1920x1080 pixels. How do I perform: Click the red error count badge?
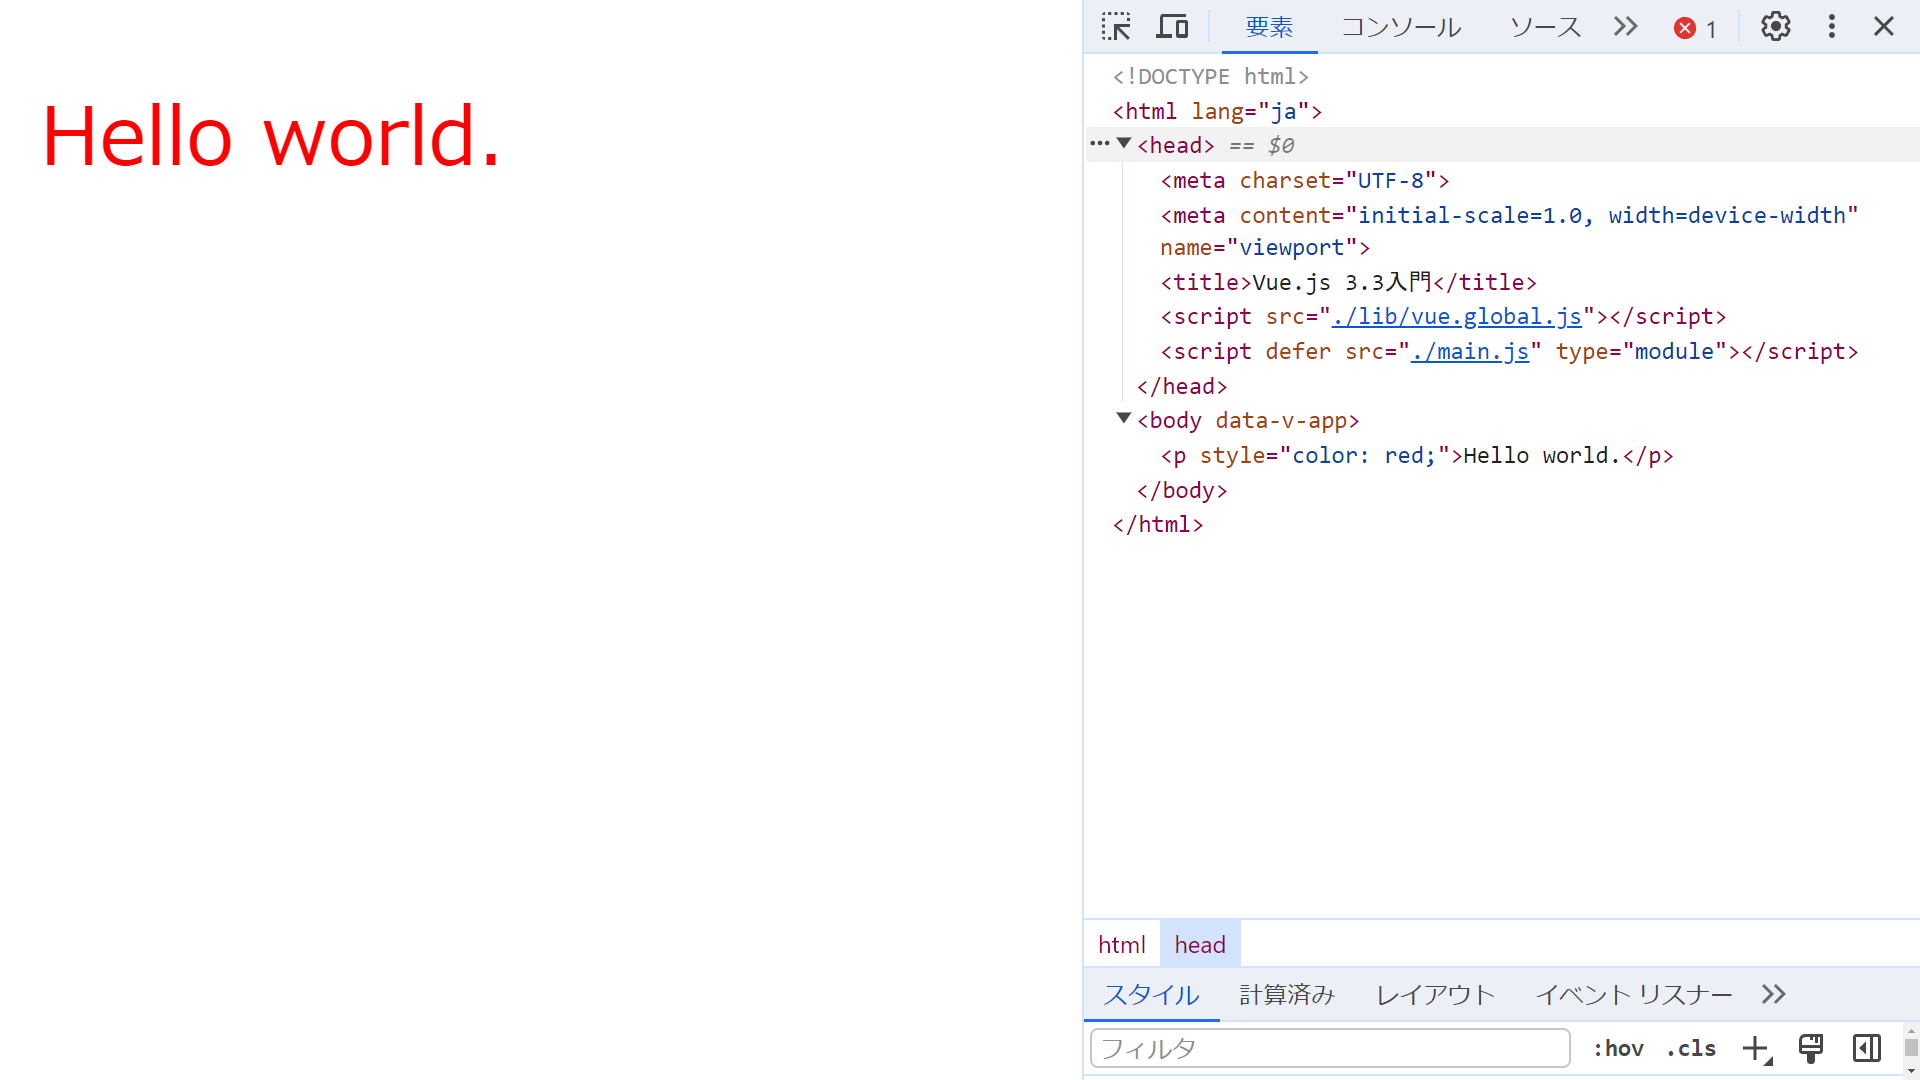point(1695,28)
